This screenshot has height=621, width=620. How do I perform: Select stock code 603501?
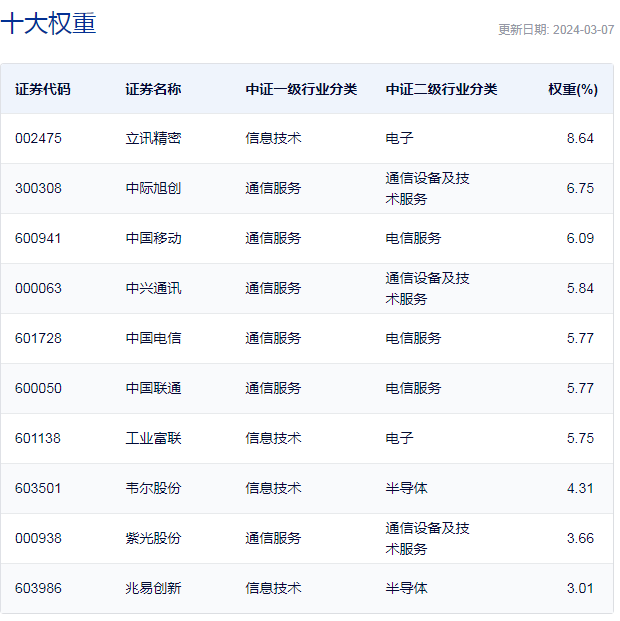(38, 488)
